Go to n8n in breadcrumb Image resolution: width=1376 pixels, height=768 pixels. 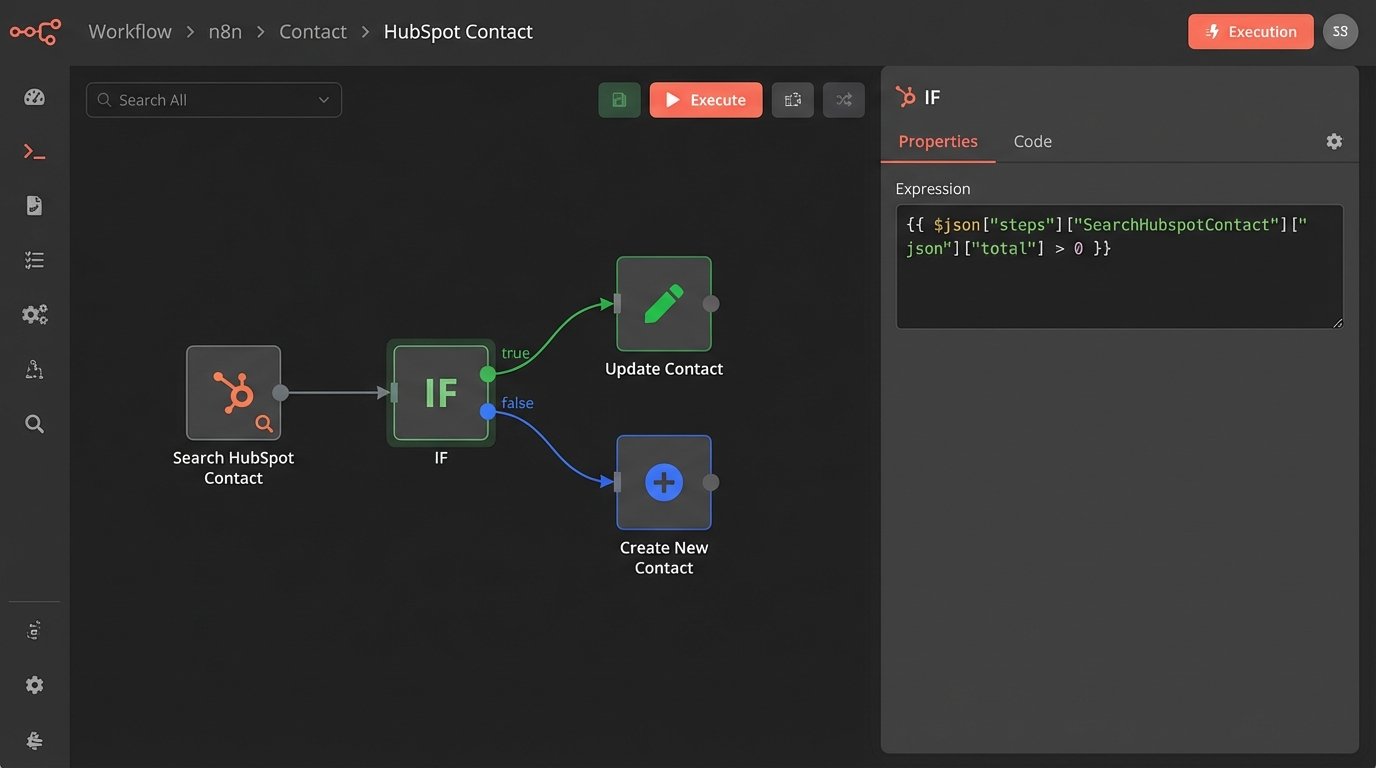(x=225, y=32)
